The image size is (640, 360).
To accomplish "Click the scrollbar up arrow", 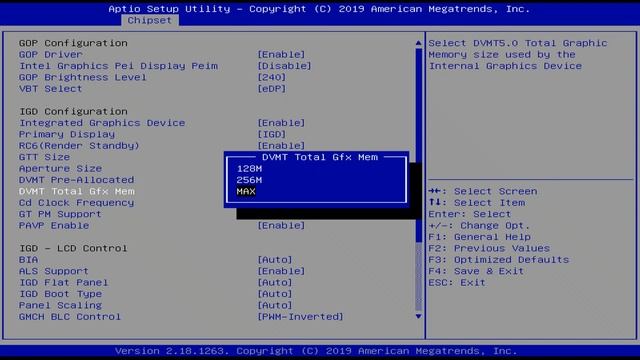I will [x=418, y=43].
